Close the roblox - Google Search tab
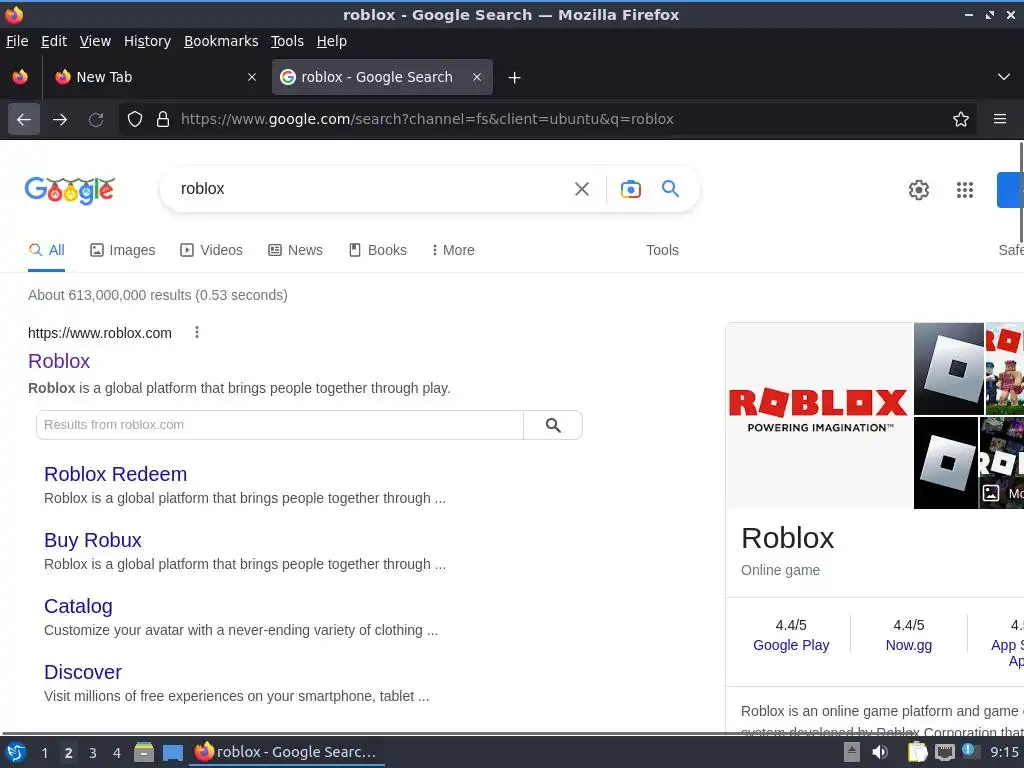Screen dimensions: 1024x768 (477, 77)
